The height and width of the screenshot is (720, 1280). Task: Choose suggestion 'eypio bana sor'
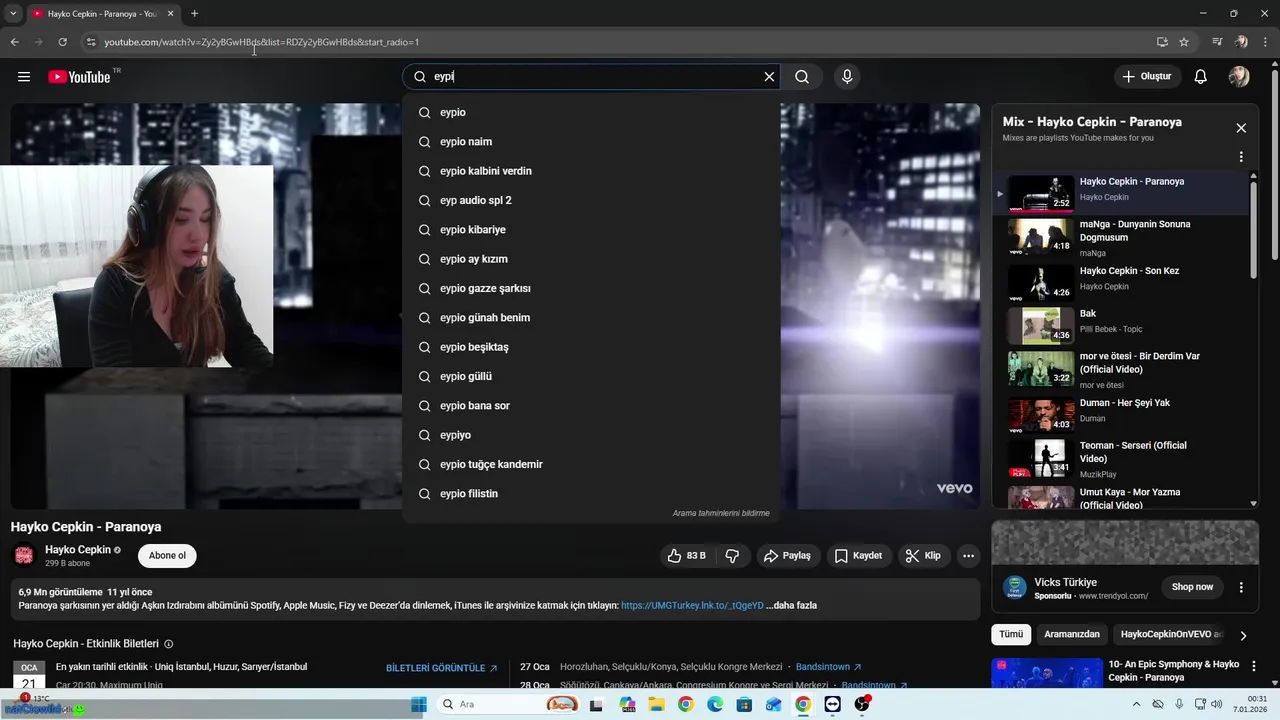[x=591, y=406]
